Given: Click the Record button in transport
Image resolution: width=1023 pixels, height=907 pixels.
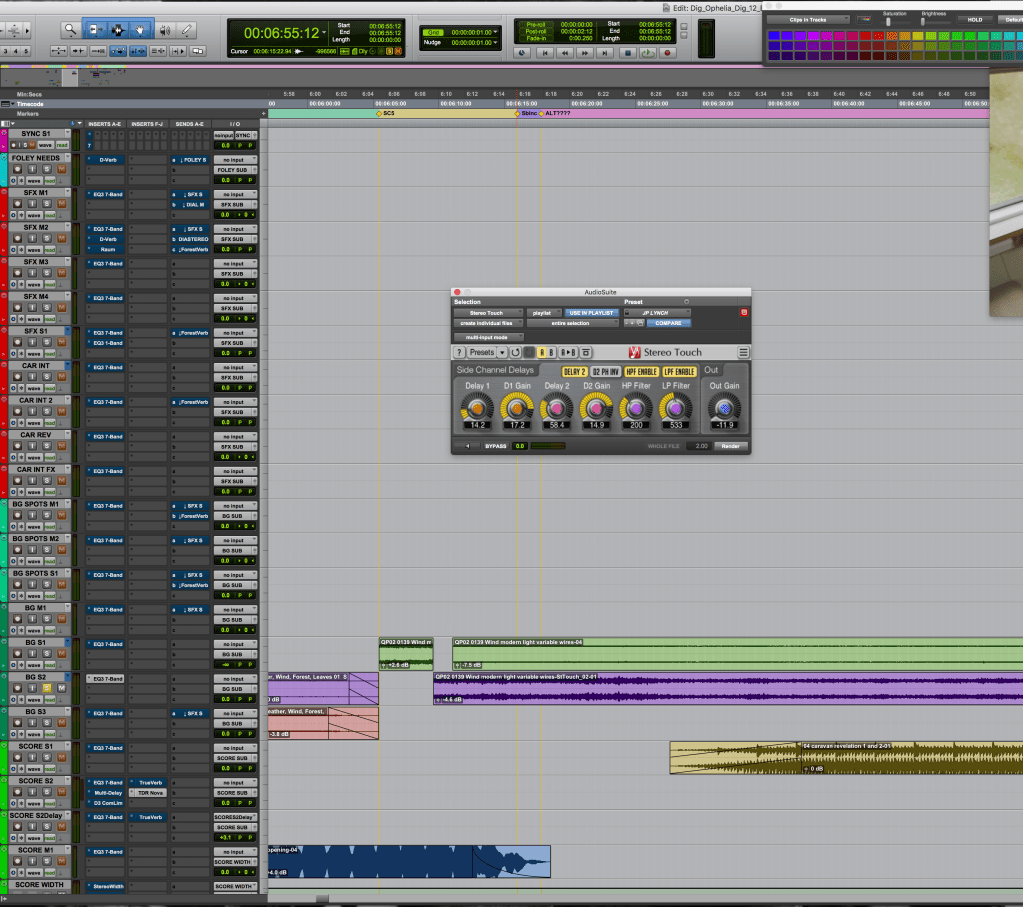Looking at the screenshot, I should click(668, 52).
